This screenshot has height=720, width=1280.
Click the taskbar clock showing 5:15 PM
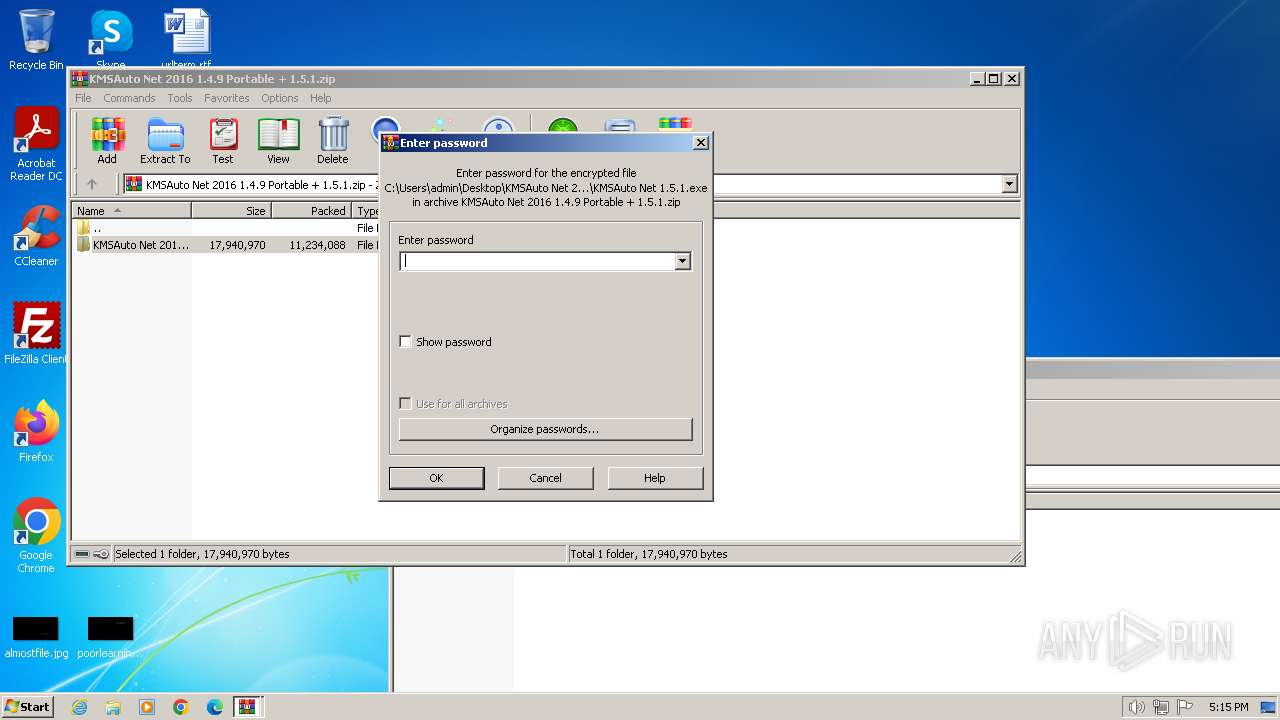click(x=1228, y=707)
